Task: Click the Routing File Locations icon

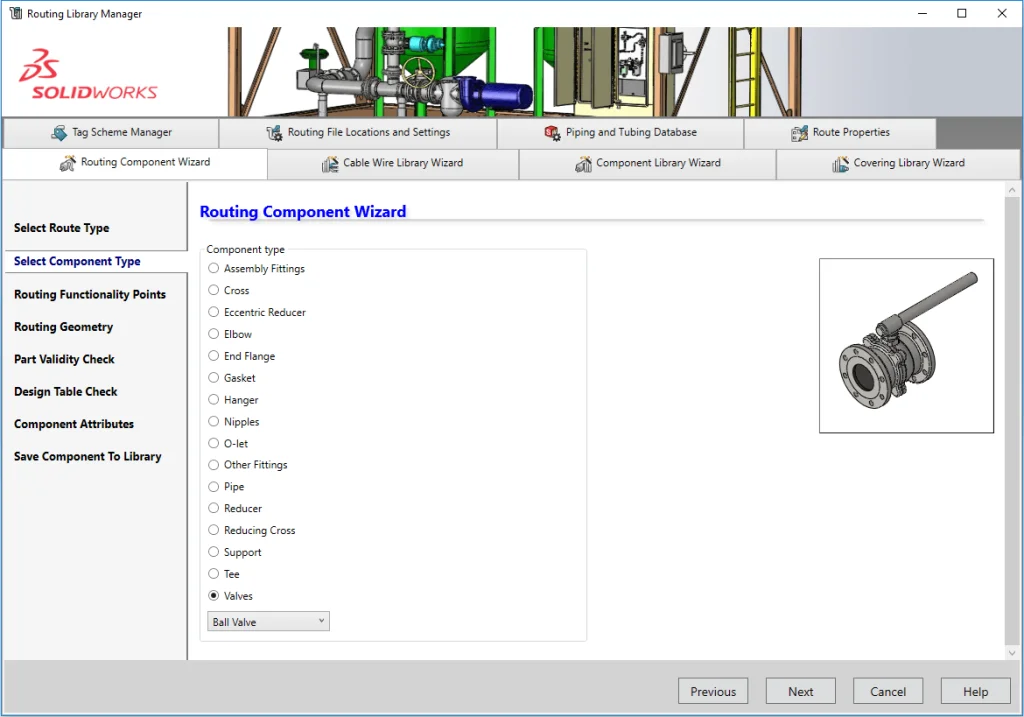Action: click(x=274, y=132)
